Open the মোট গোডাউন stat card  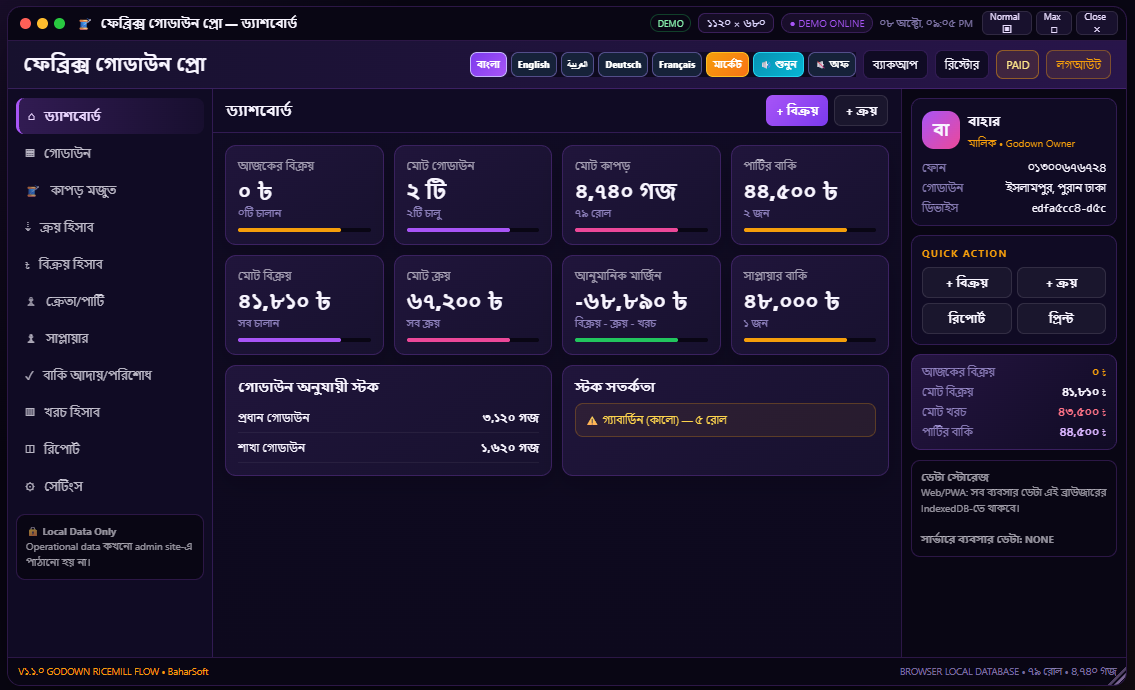point(473,195)
